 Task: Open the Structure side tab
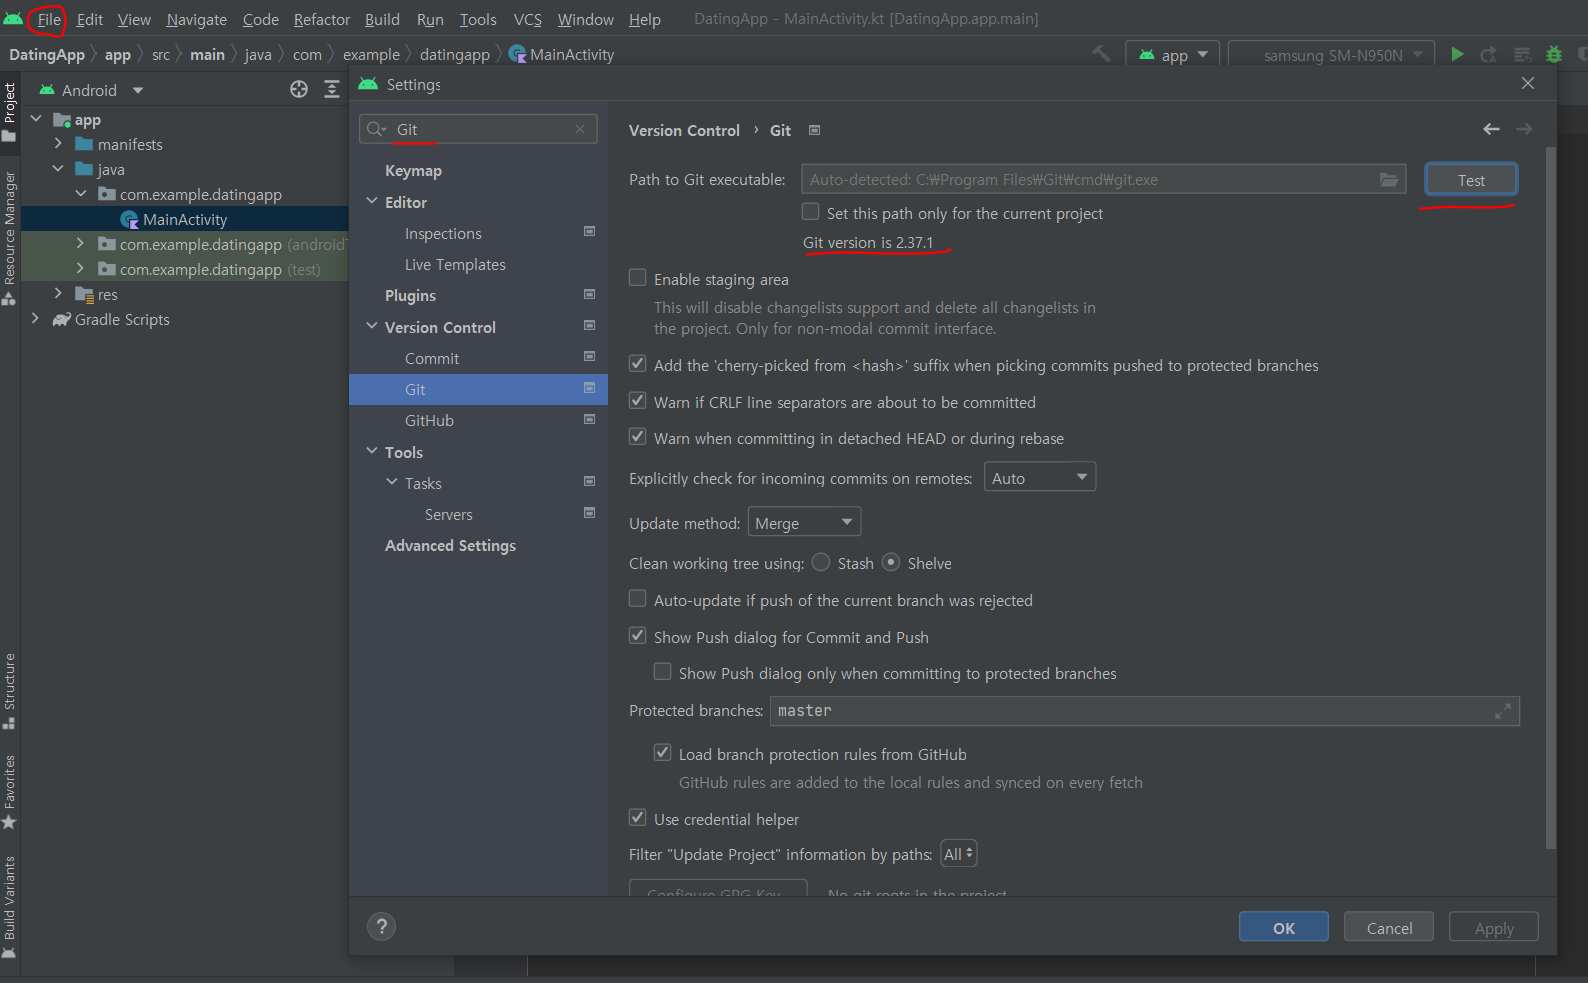(10, 691)
